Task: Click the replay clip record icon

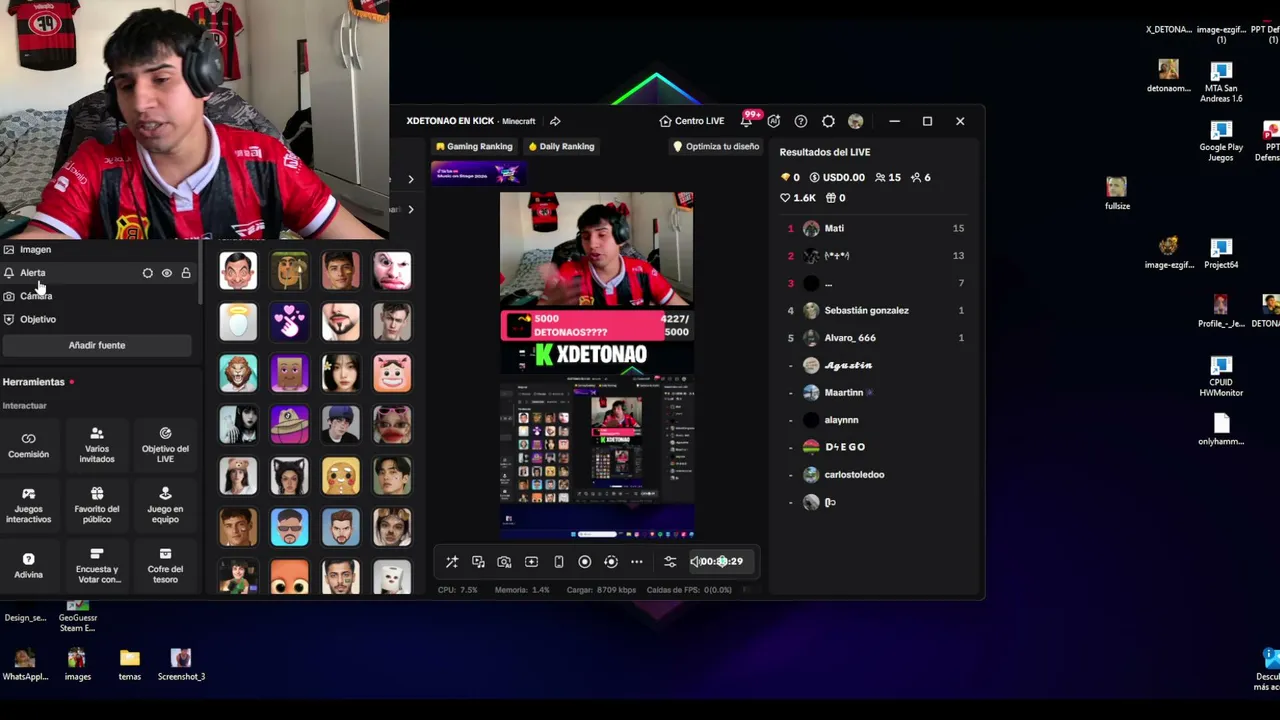Action: (x=611, y=562)
